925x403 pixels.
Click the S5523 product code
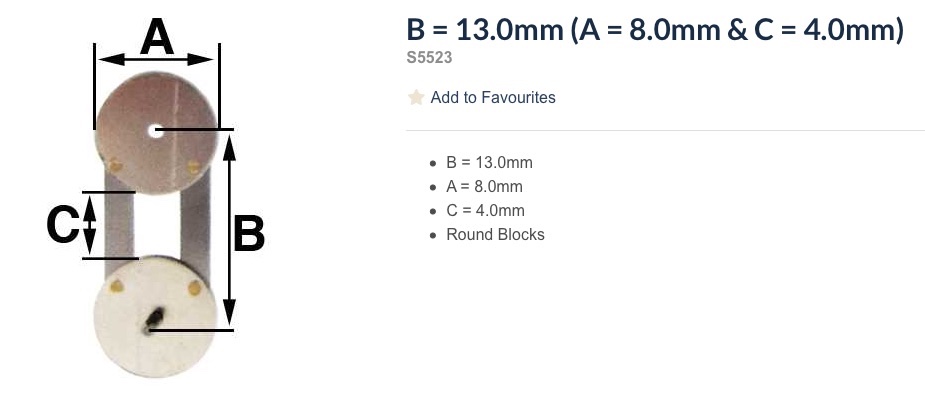click(429, 58)
